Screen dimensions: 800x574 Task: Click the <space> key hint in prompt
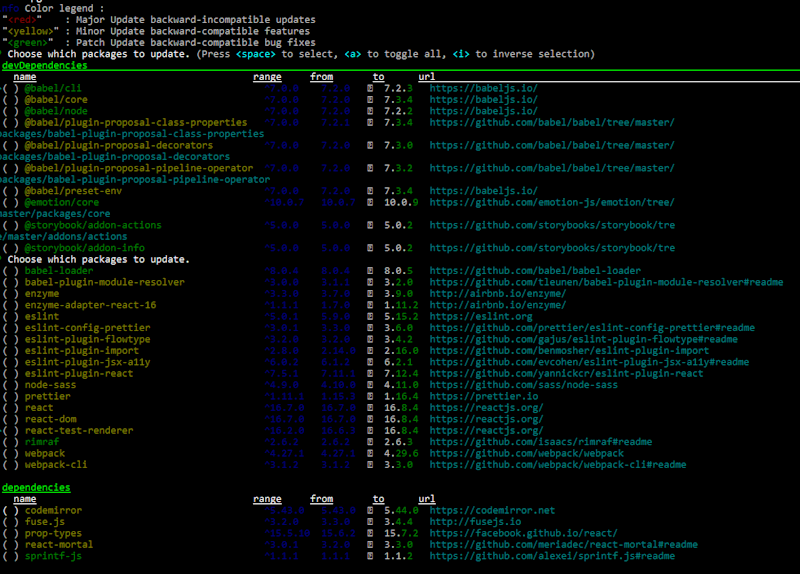[x=256, y=54]
